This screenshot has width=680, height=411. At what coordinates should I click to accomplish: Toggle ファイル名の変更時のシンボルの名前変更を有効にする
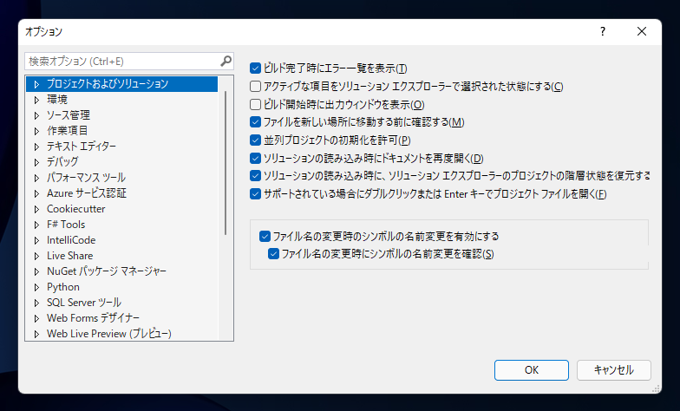tap(265, 236)
